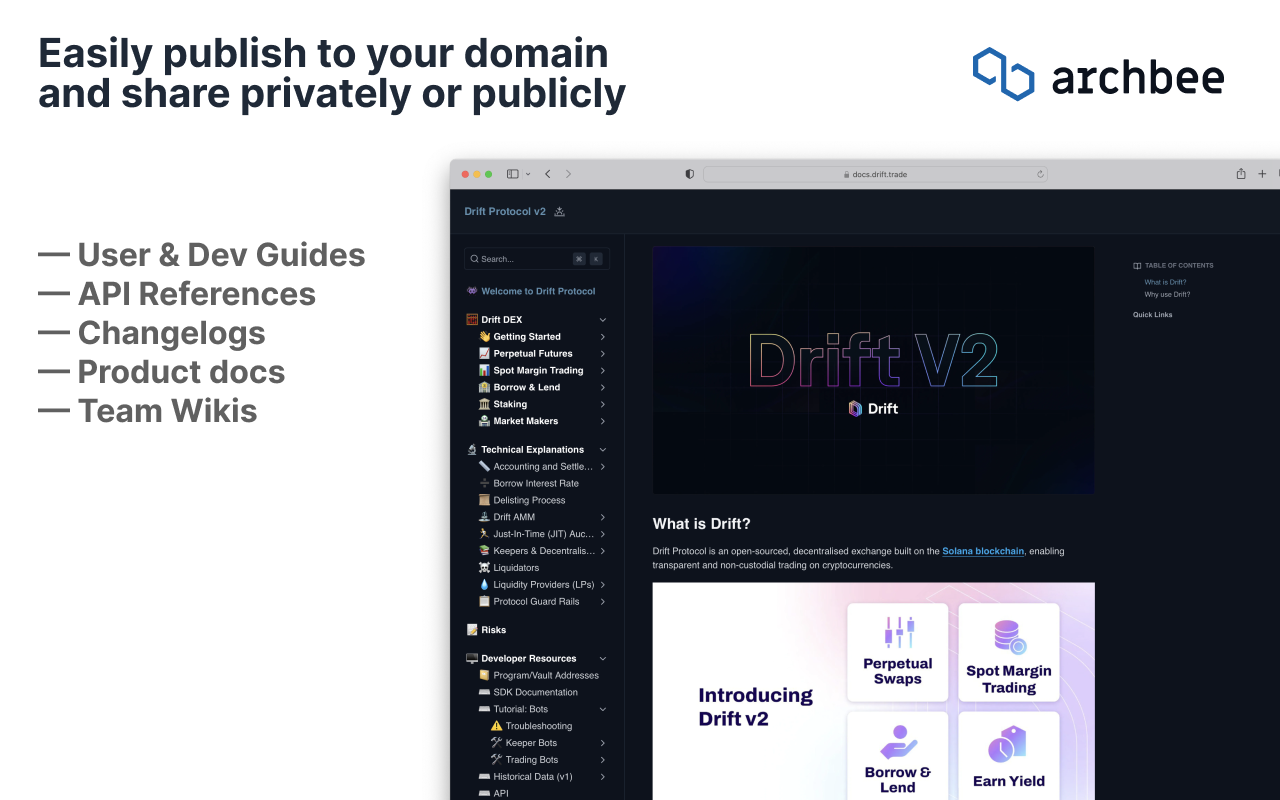The width and height of the screenshot is (1280, 800).
Task: Click the Liquidity Providers droplet icon
Action: pos(484,585)
